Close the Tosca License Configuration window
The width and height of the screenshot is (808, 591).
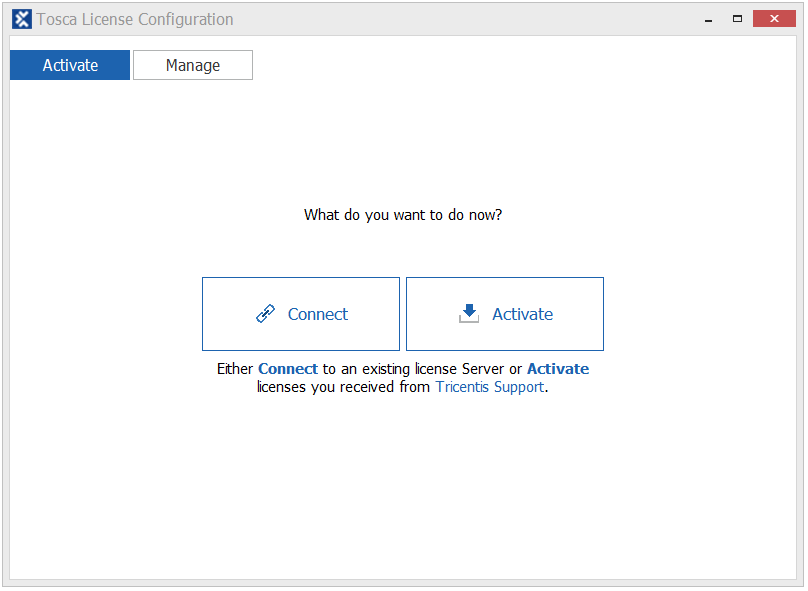(774, 19)
